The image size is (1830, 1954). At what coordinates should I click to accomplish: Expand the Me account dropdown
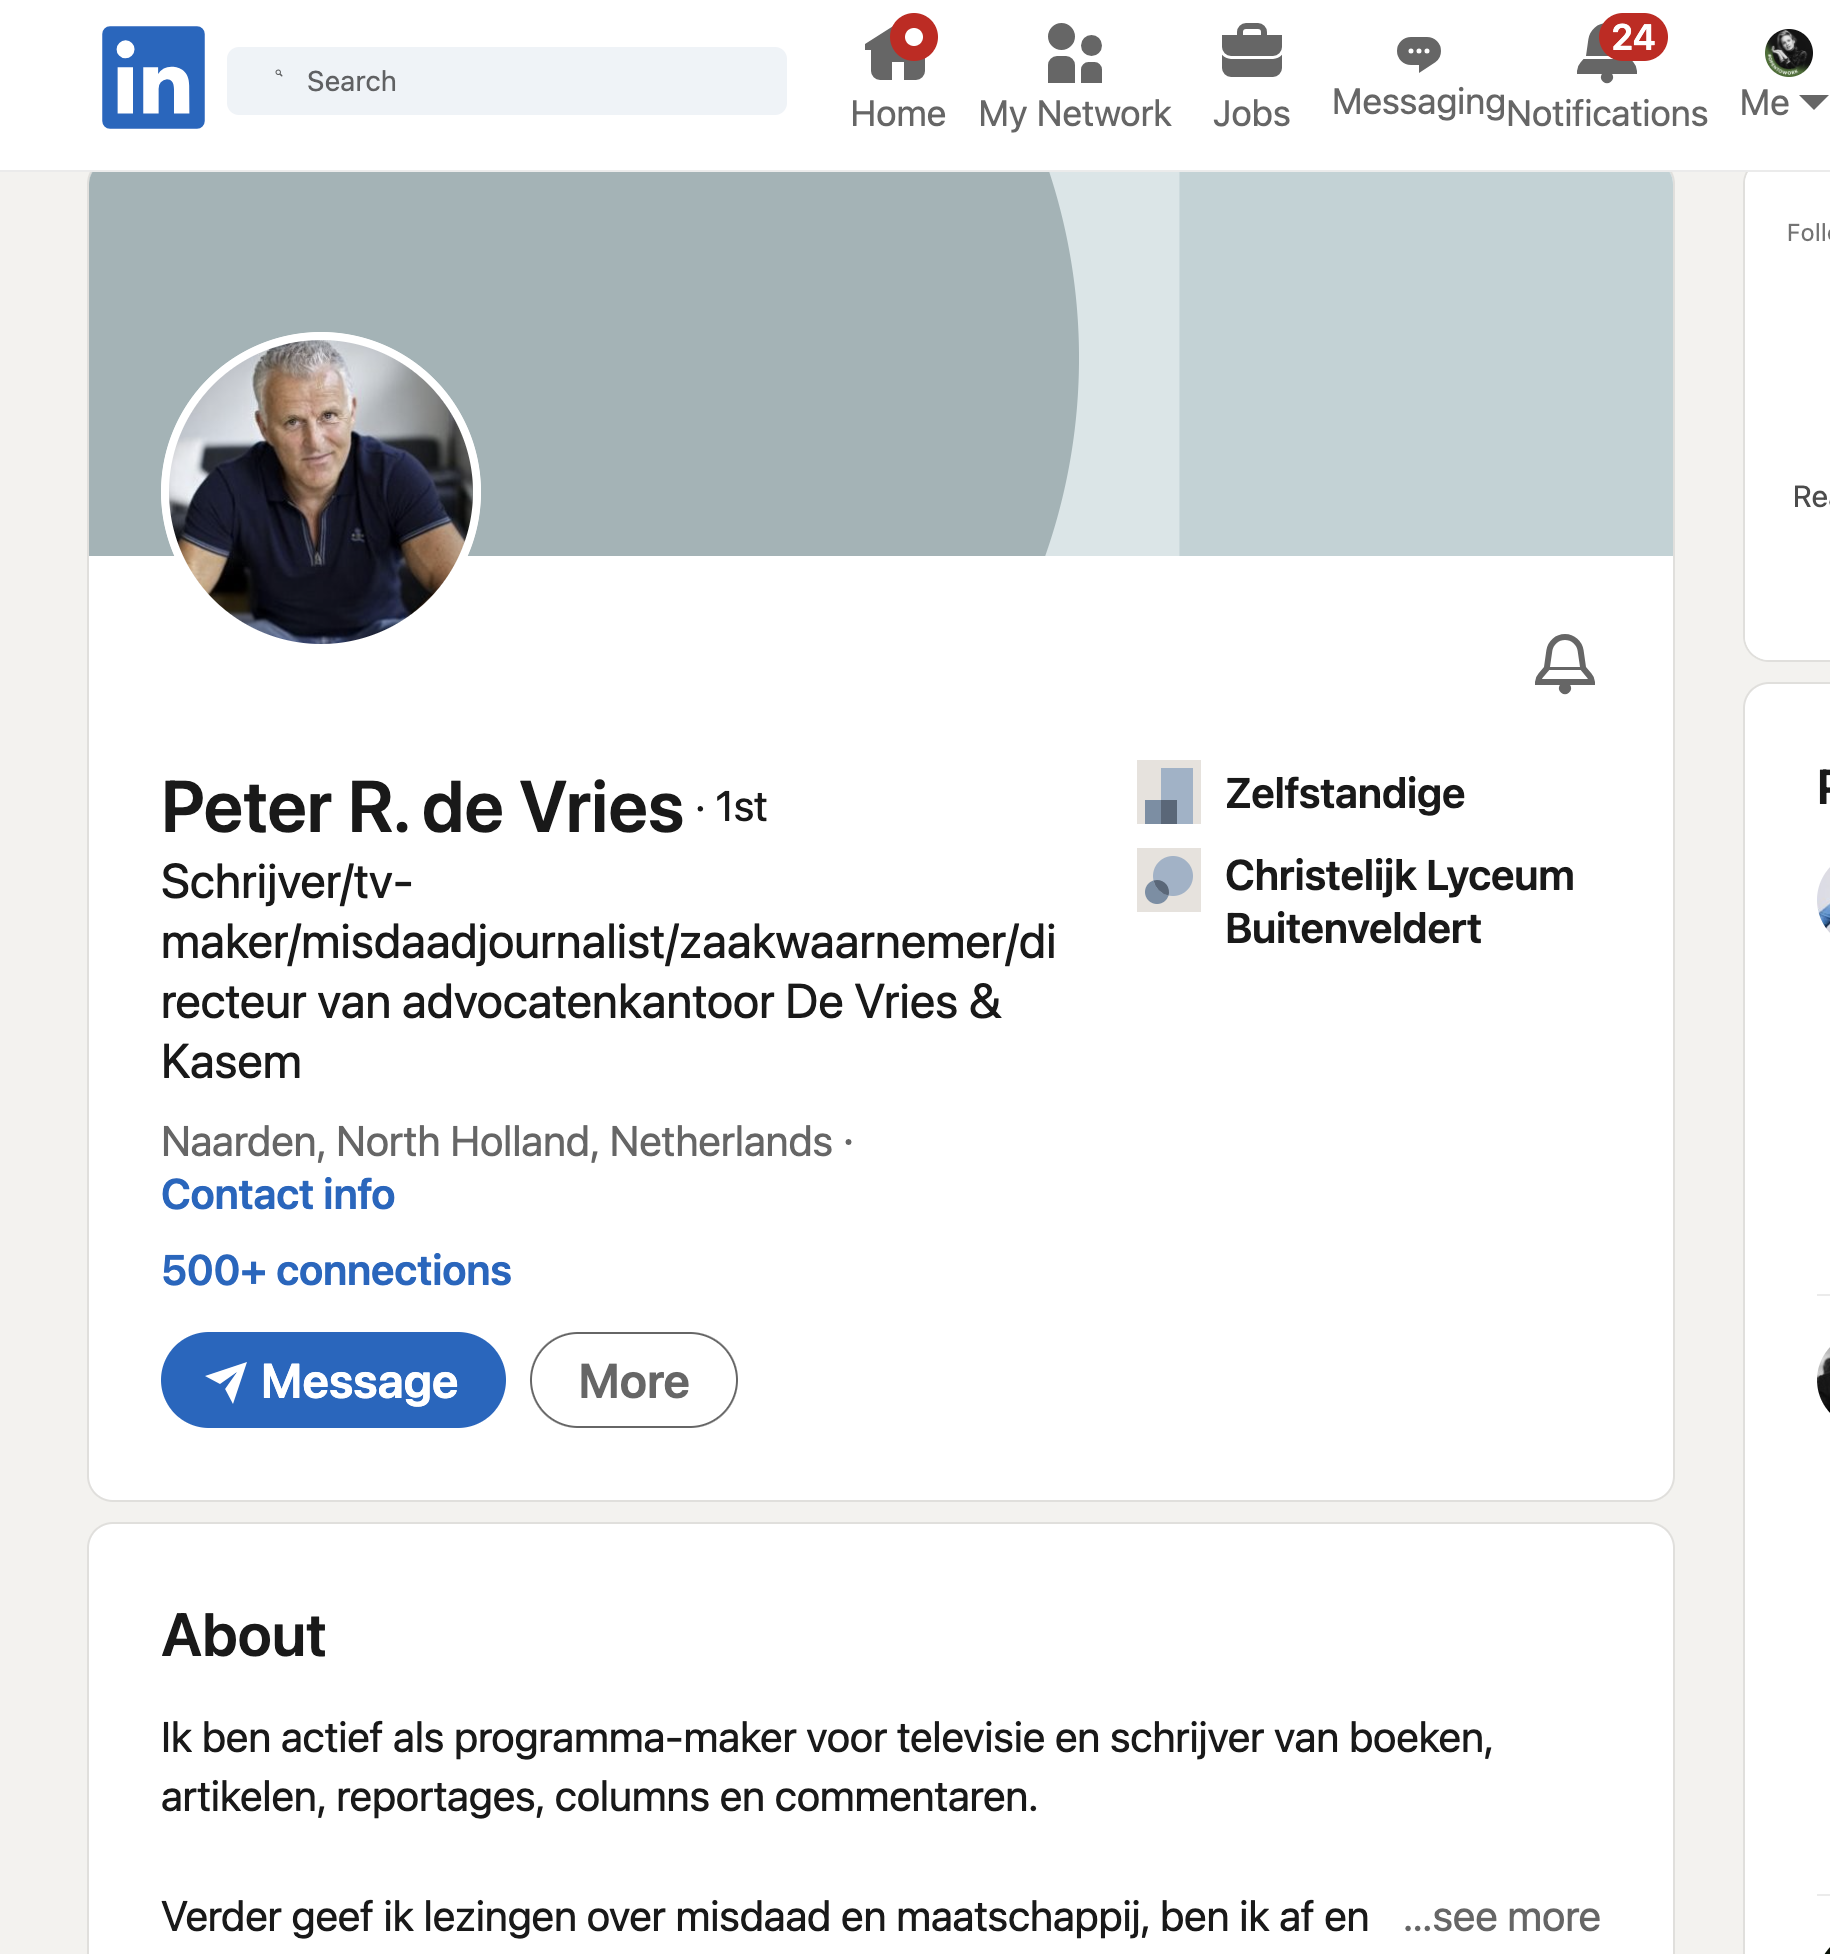click(x=1785, y=102)
